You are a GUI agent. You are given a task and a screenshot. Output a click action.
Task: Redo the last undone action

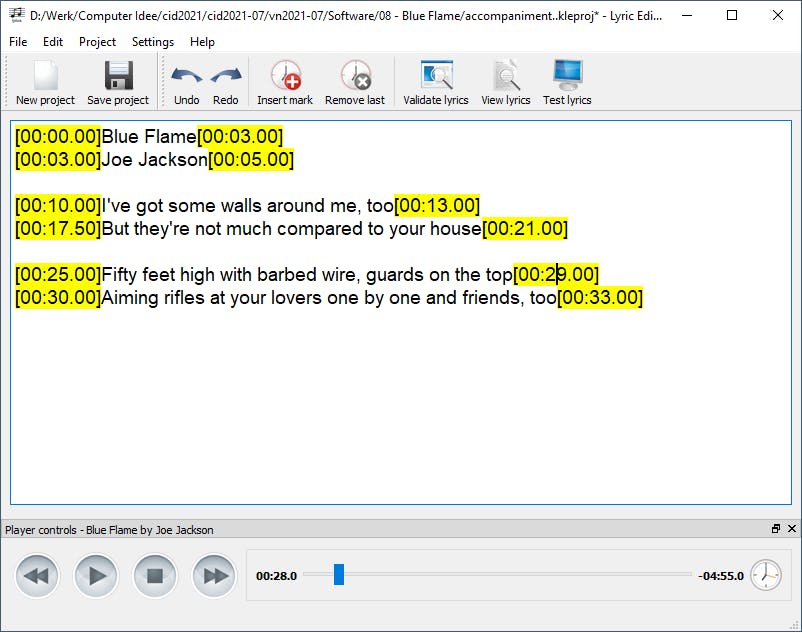point(226,82)
